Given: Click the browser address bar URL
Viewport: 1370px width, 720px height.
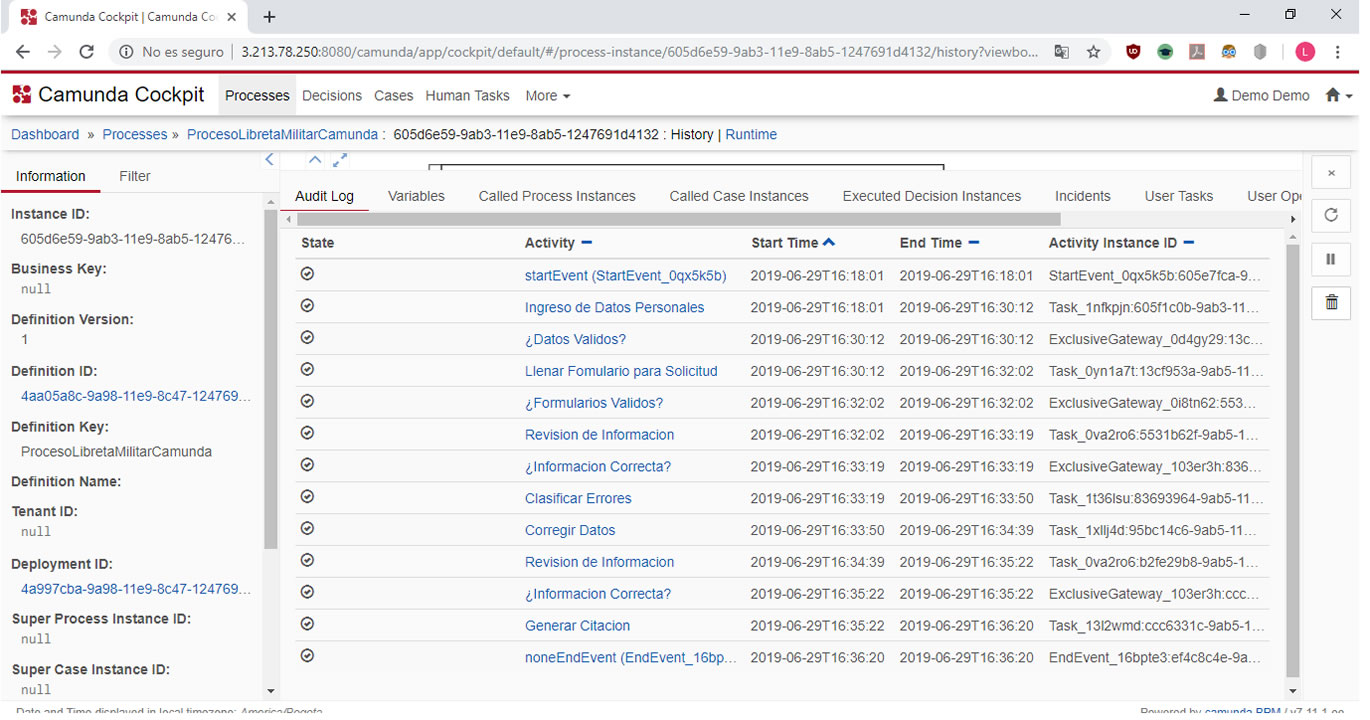Looking at the screenshot, I should pos(640,52).
